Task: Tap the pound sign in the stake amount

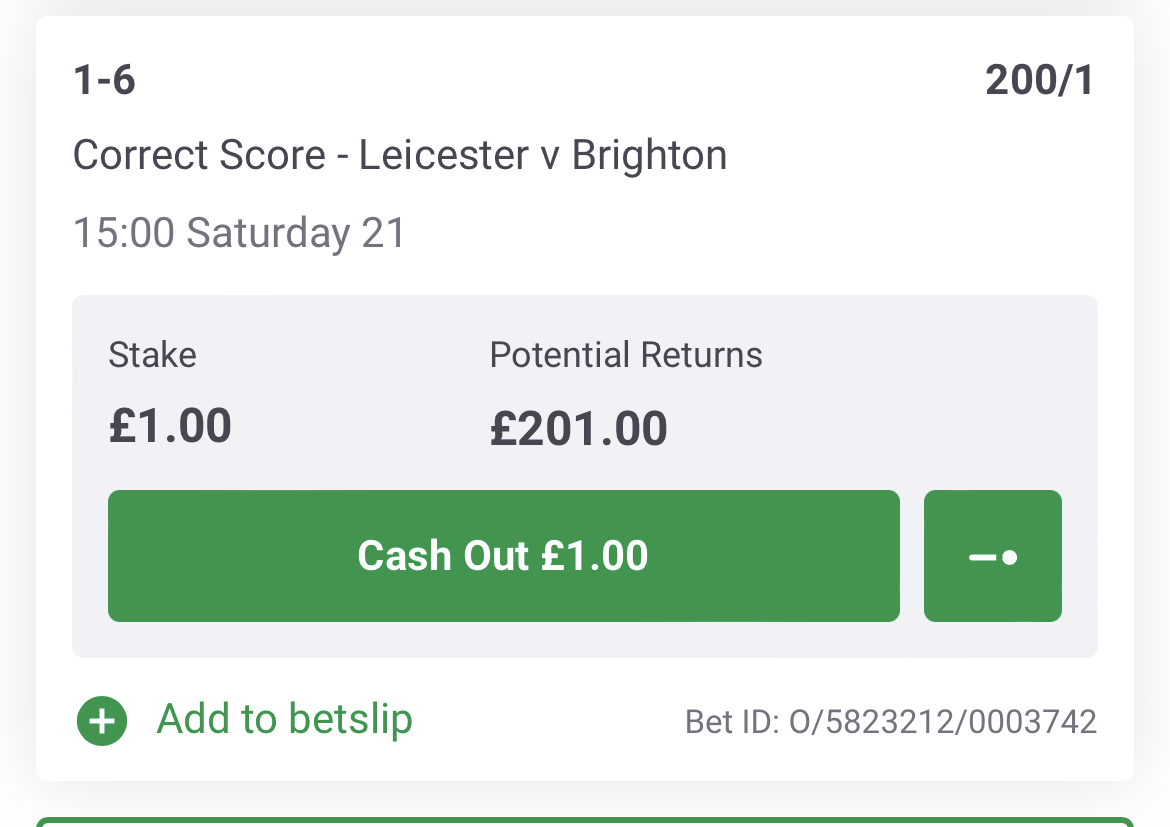Action: 122,426
